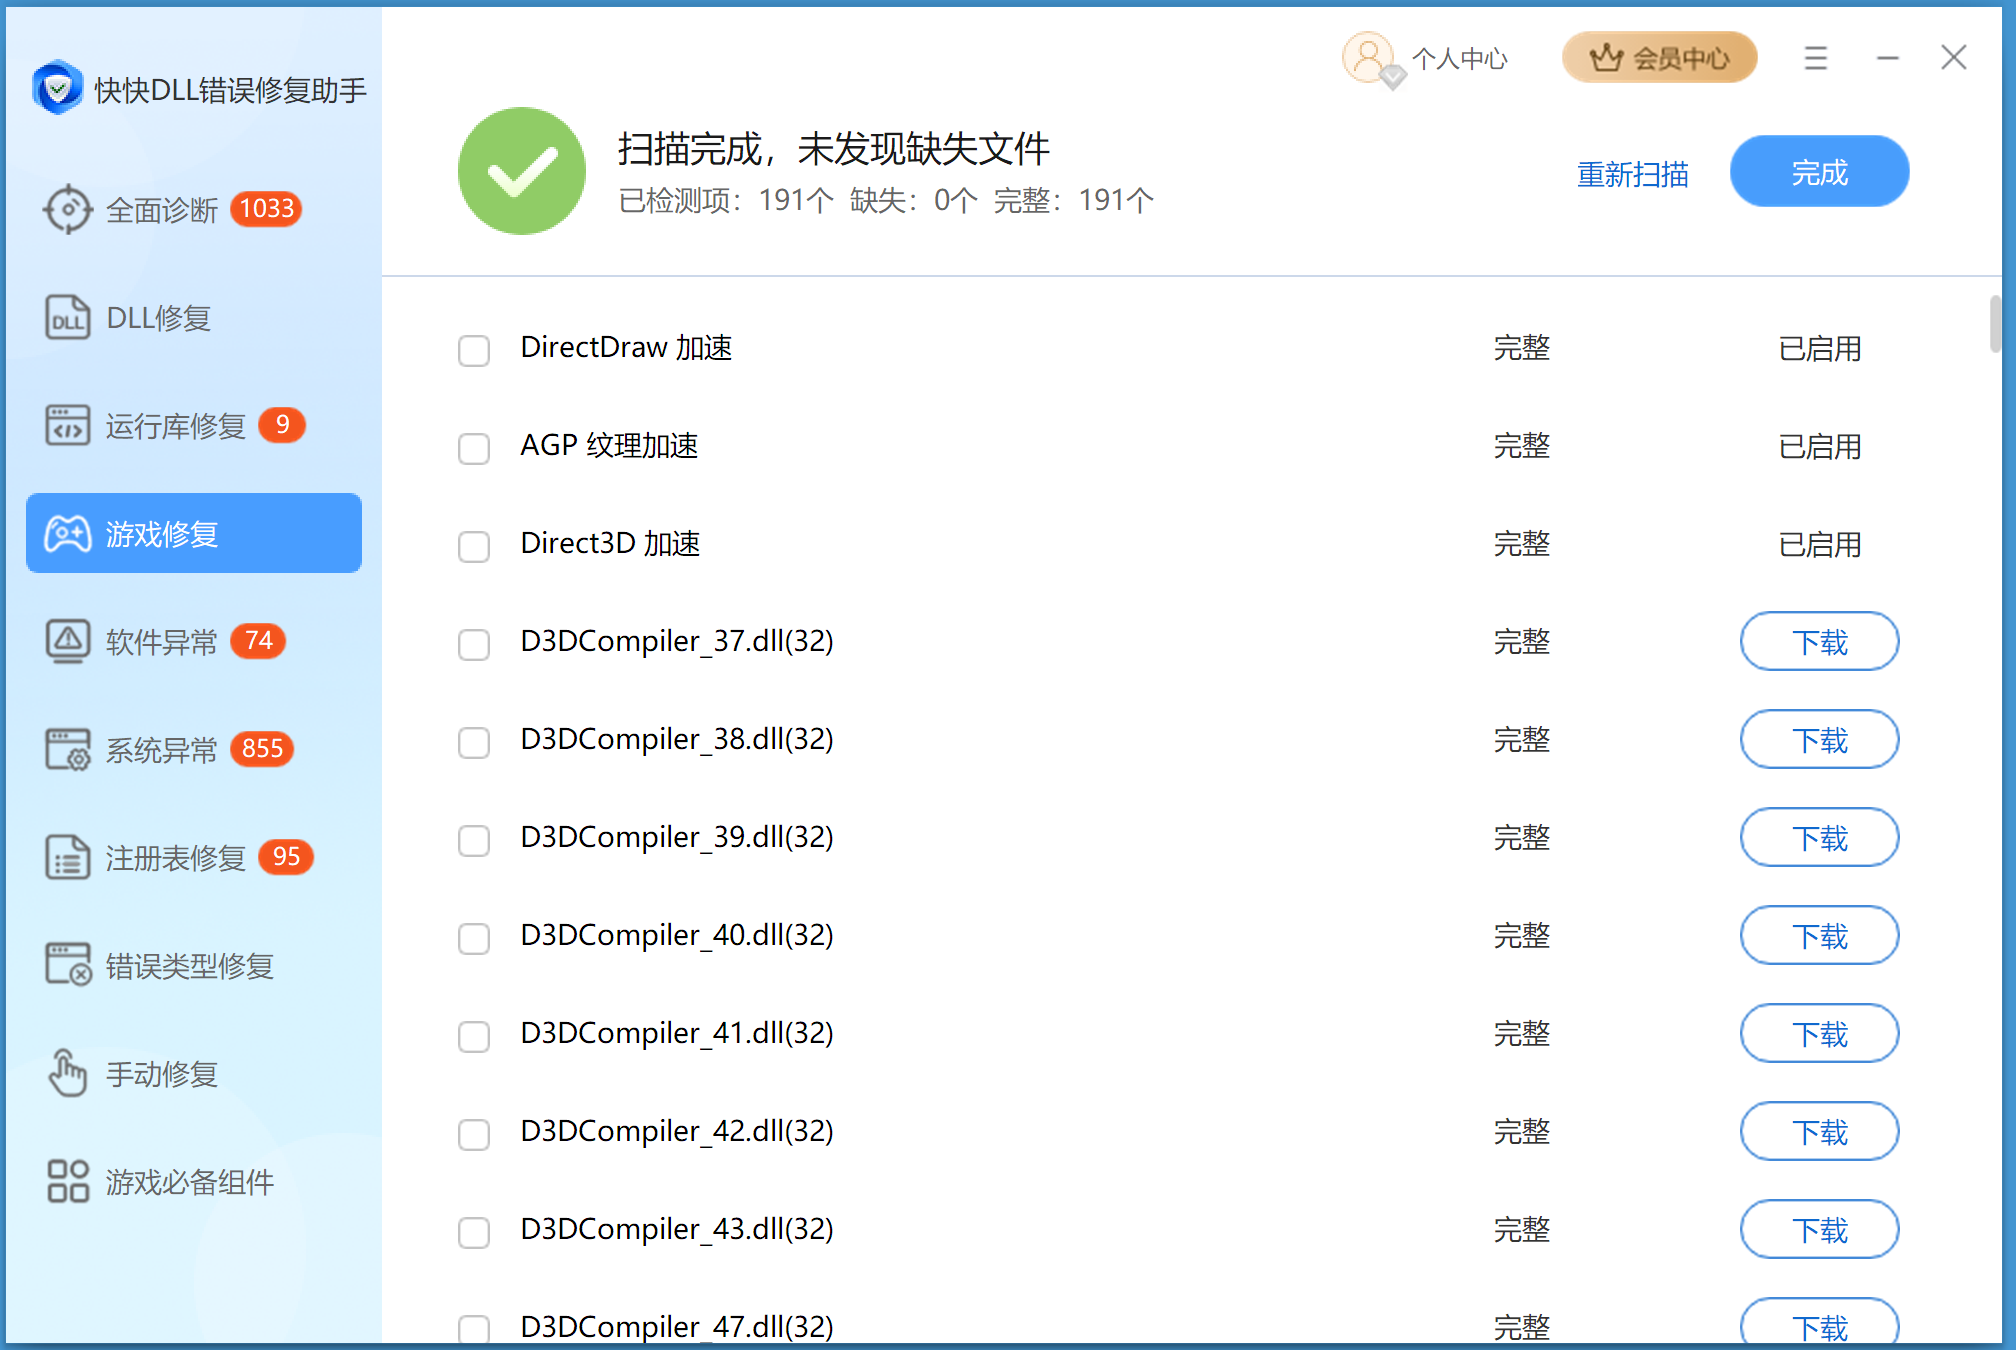Switch to 游戏修复 sidebar tab

[194, 533]
